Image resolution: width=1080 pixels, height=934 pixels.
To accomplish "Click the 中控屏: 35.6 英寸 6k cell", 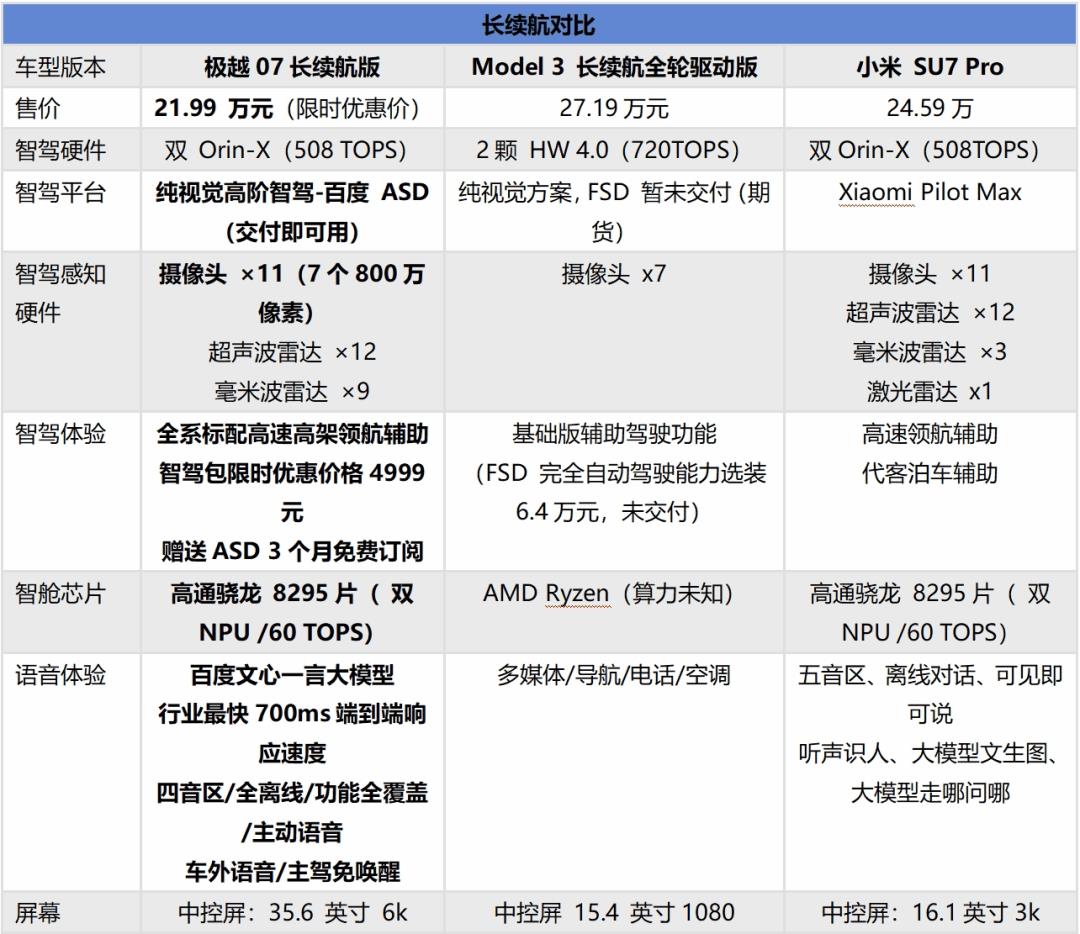I will (292, 913).
